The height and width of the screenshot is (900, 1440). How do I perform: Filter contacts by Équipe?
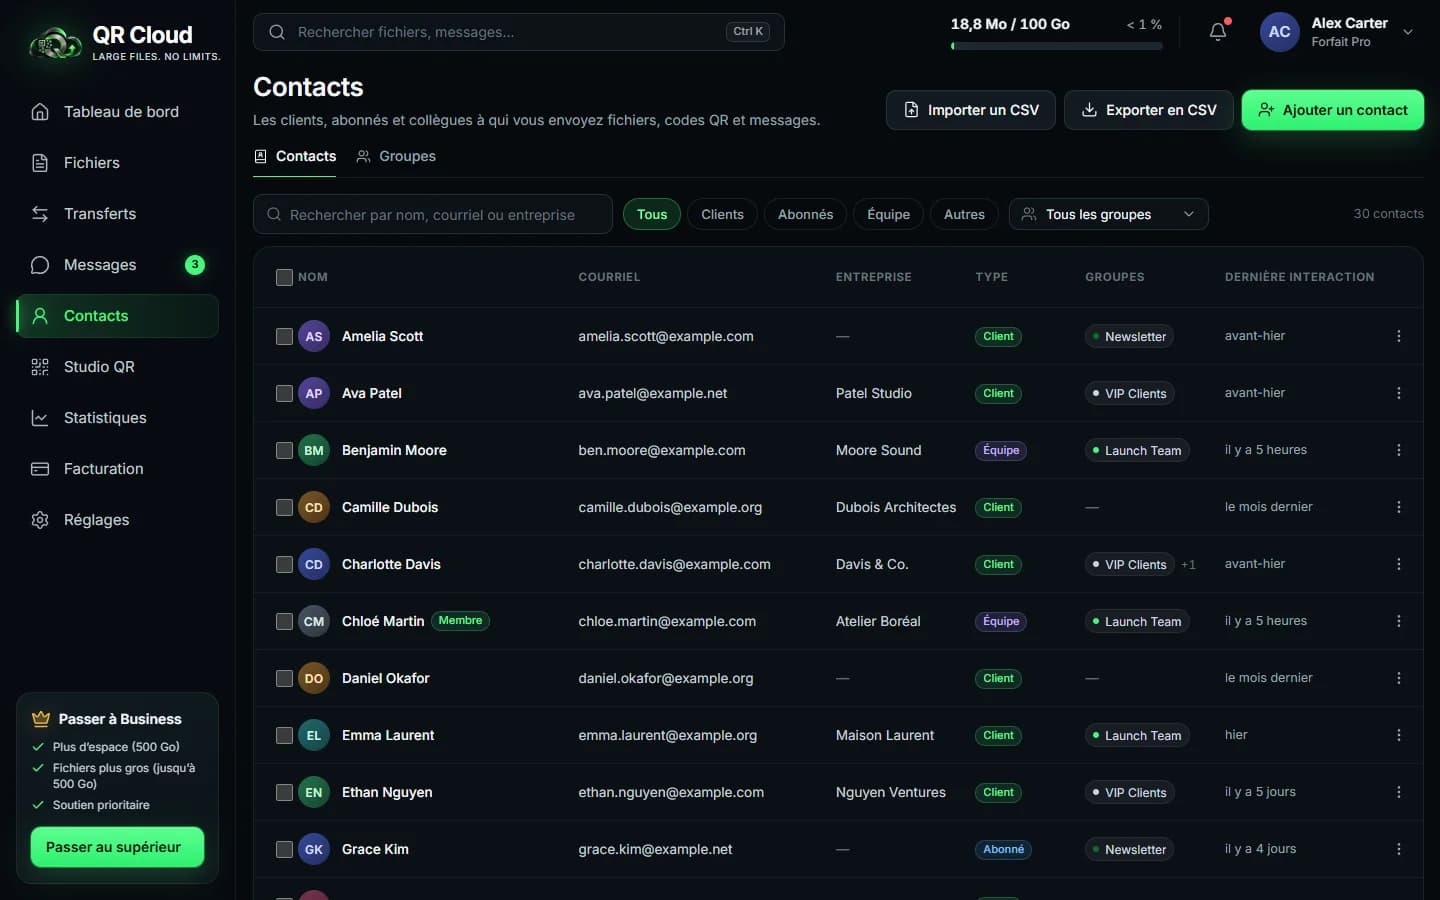click(x=888, y=214)
